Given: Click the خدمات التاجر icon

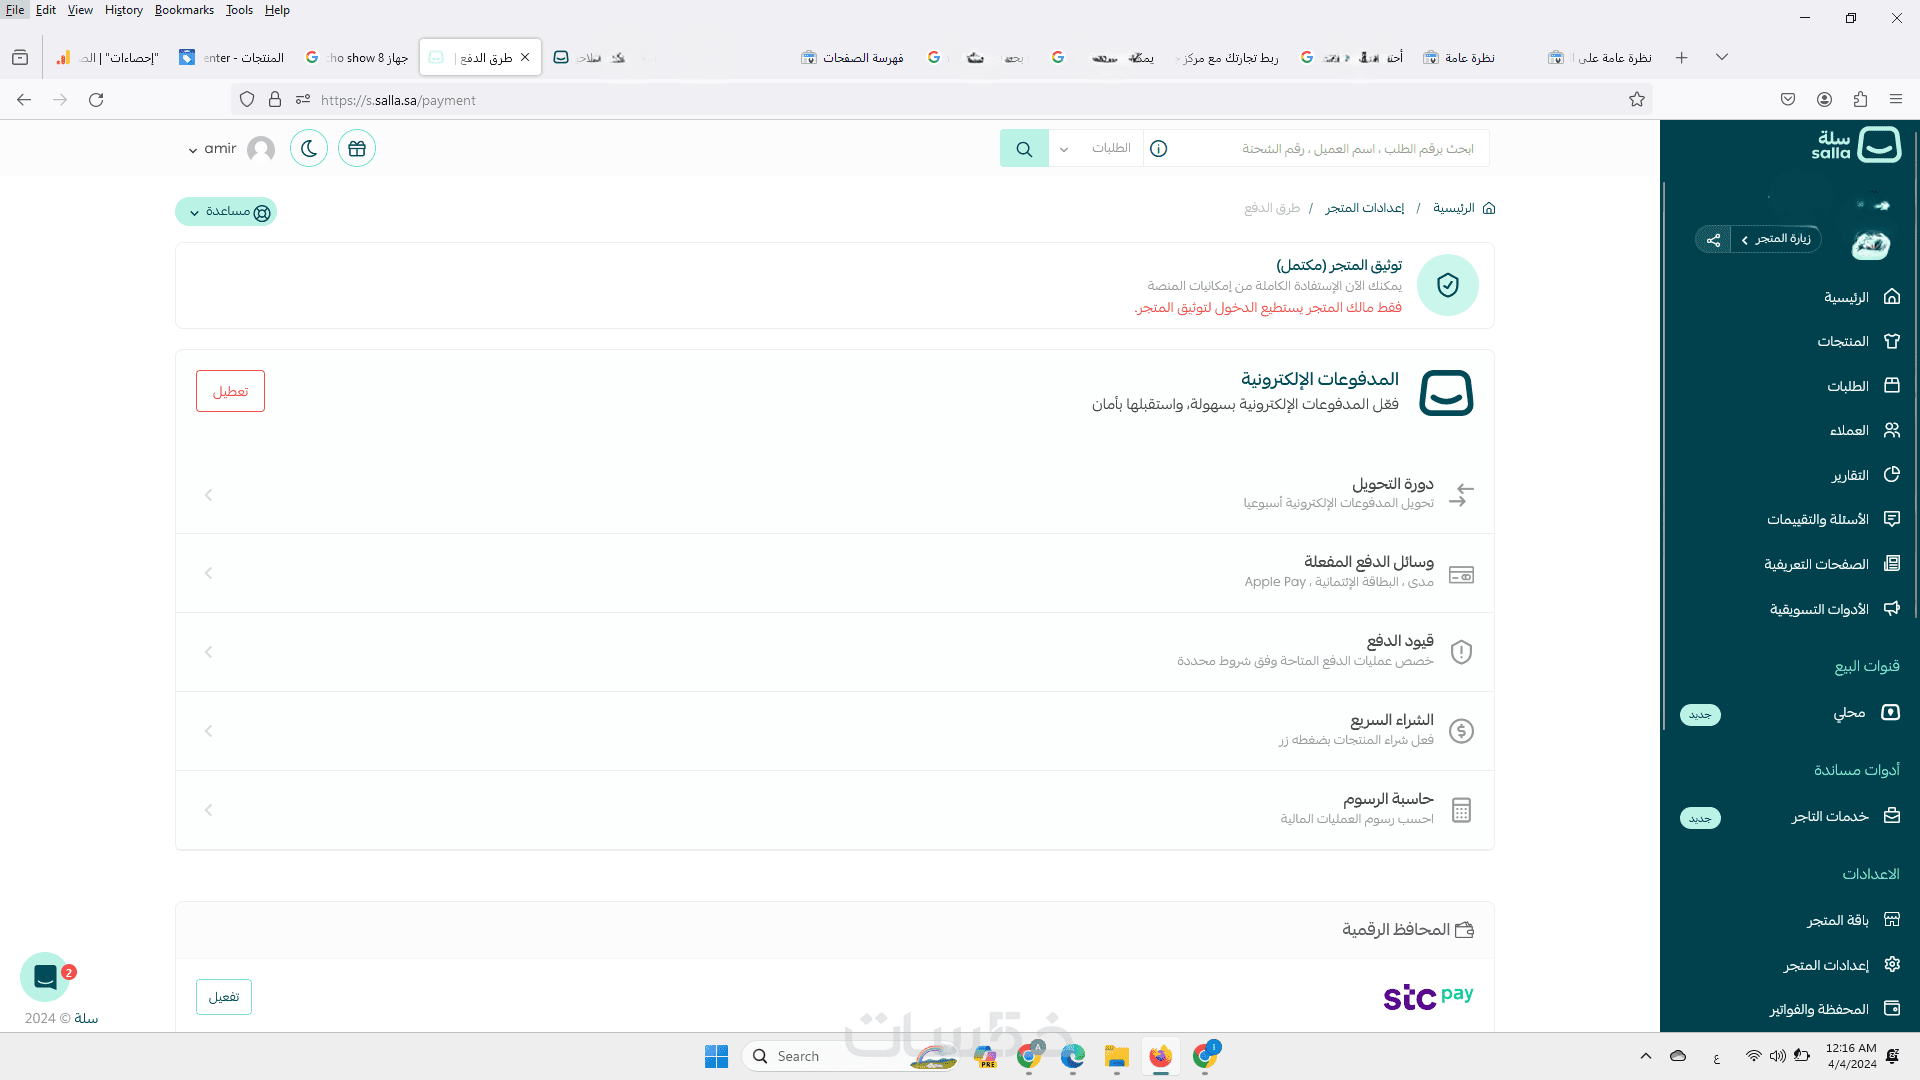Looking at the screenshot, I should (1892, 816).
